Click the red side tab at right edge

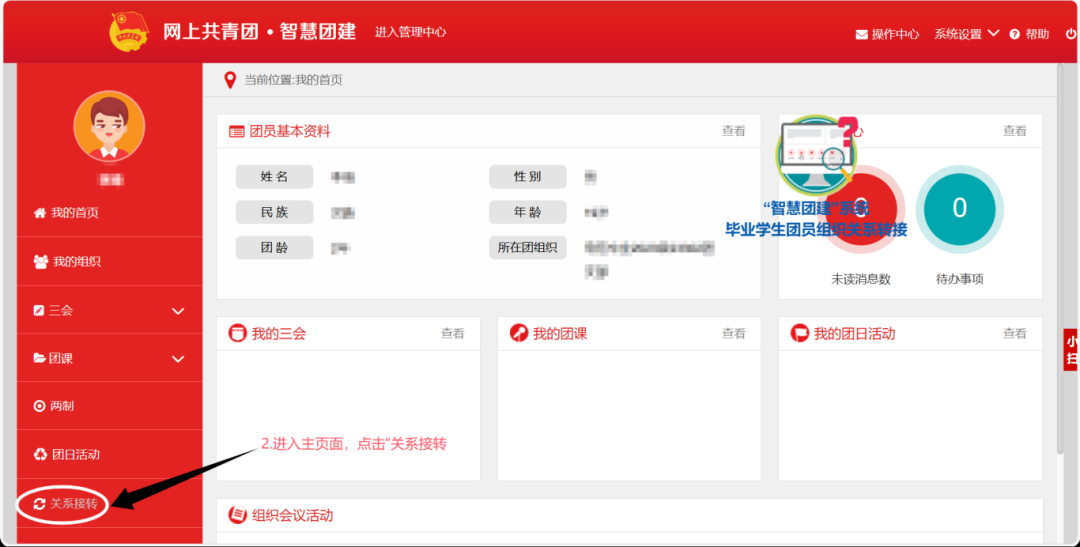point(1072,350)
